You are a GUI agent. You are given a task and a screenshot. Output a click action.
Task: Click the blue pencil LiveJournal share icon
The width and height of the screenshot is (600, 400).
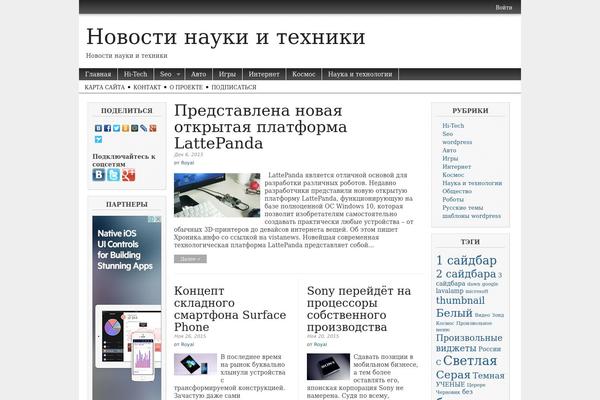[143, 128]
